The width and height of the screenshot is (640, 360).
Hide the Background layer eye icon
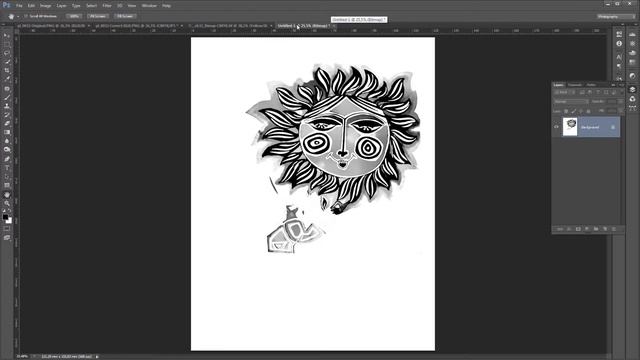556,127
